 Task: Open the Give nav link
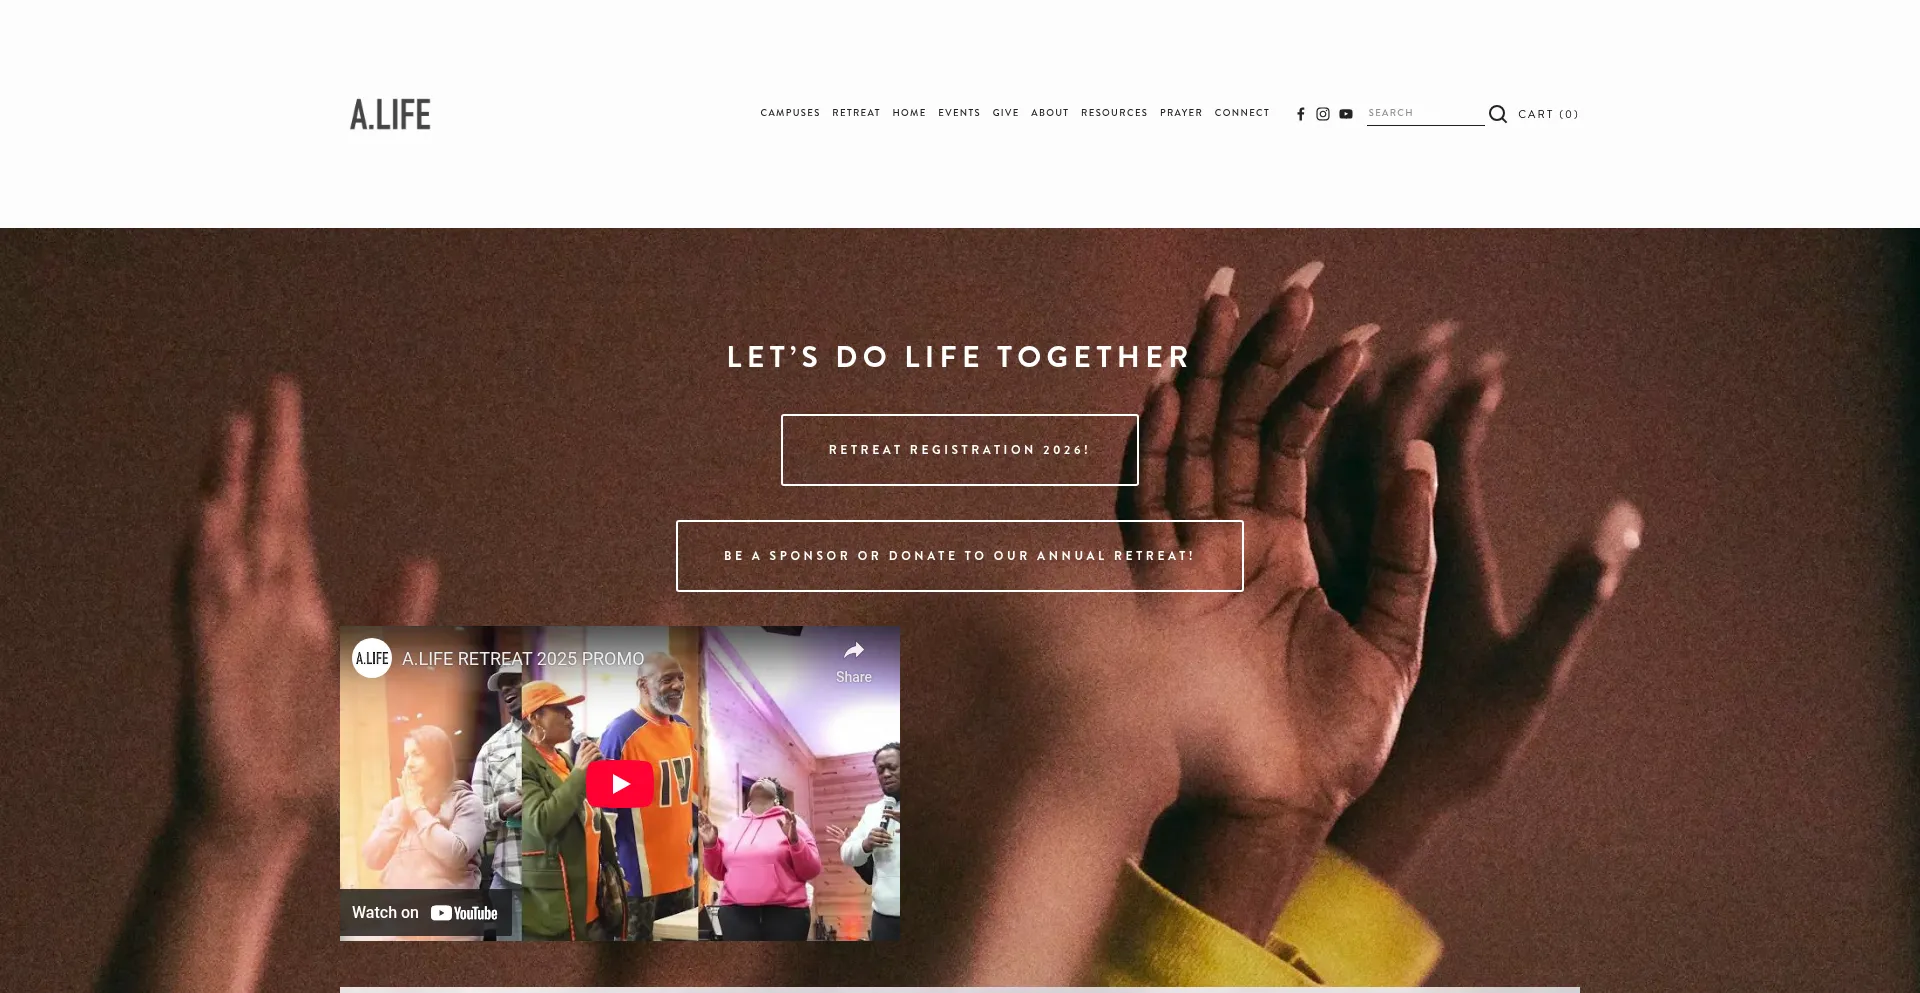point(1006,113)
